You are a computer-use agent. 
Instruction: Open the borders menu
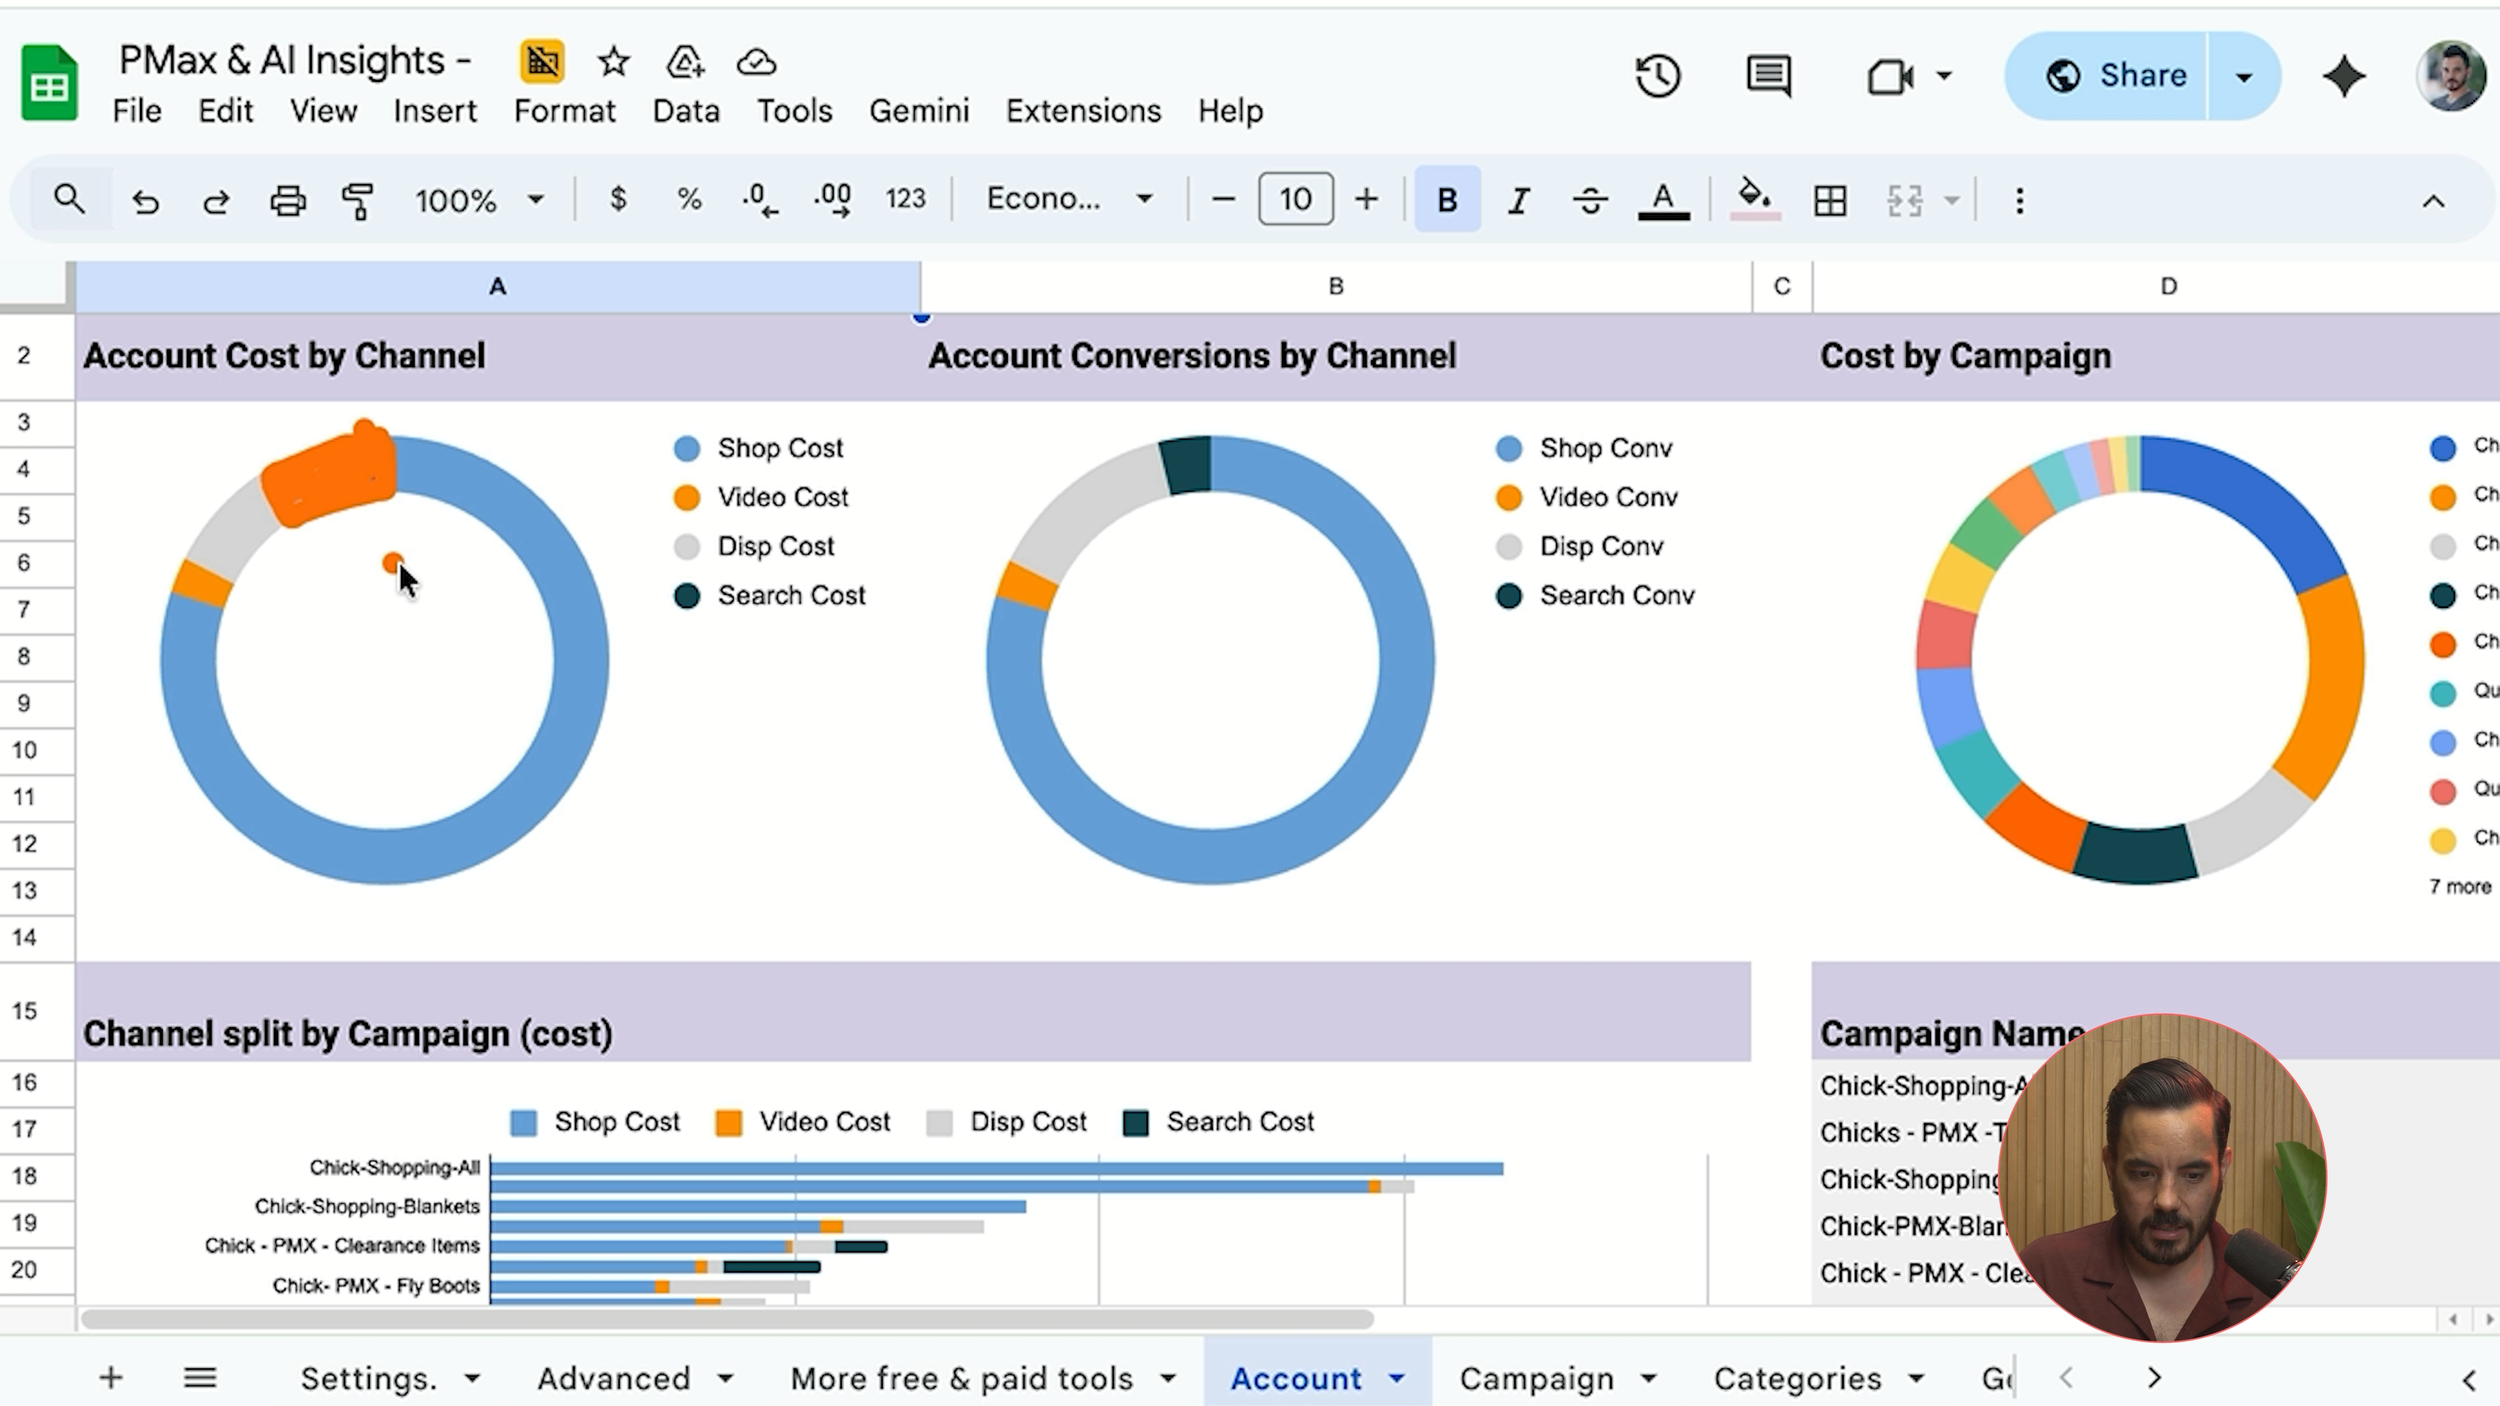click(1830, 201)
